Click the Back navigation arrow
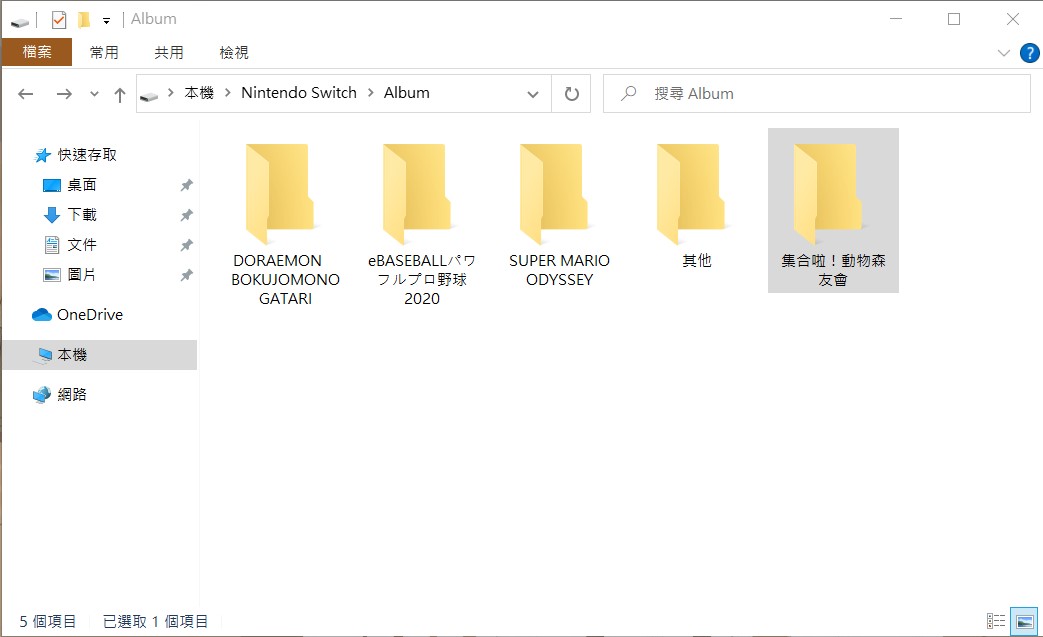 click(x=25, y=92)
